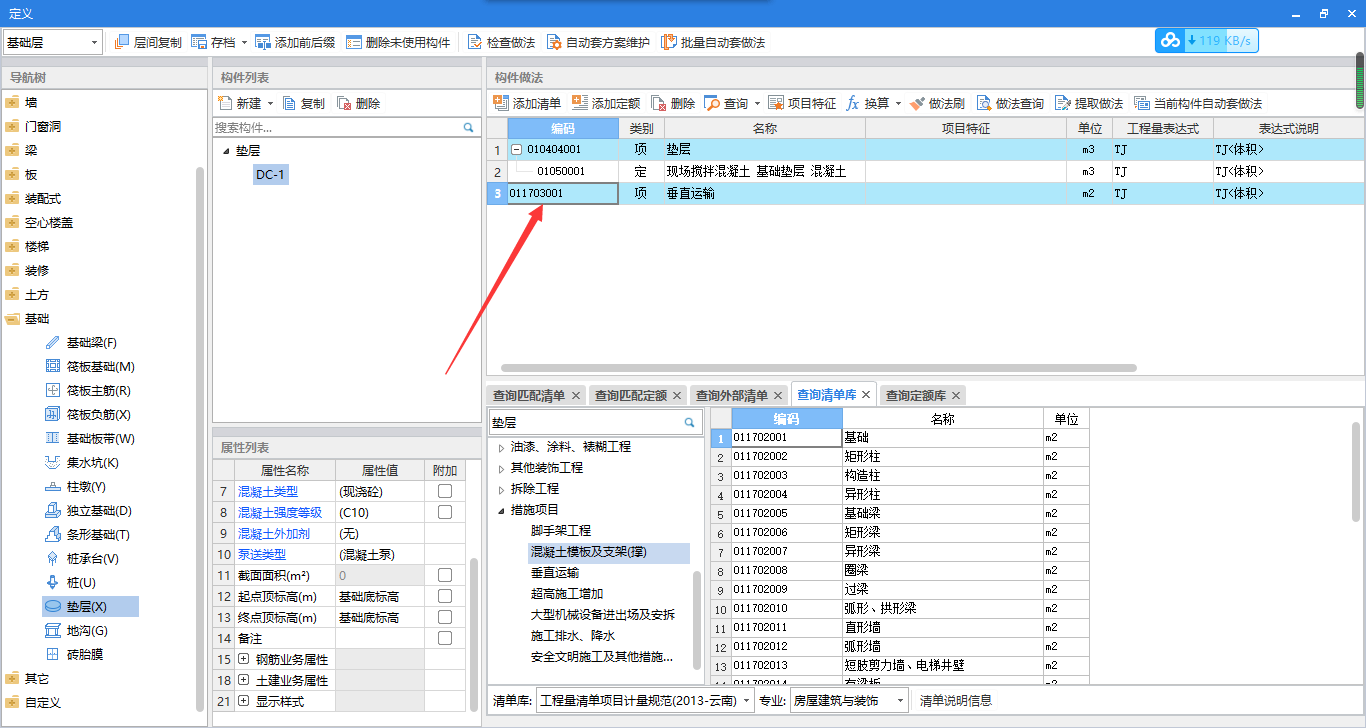Click 存档 save icon

199,42
